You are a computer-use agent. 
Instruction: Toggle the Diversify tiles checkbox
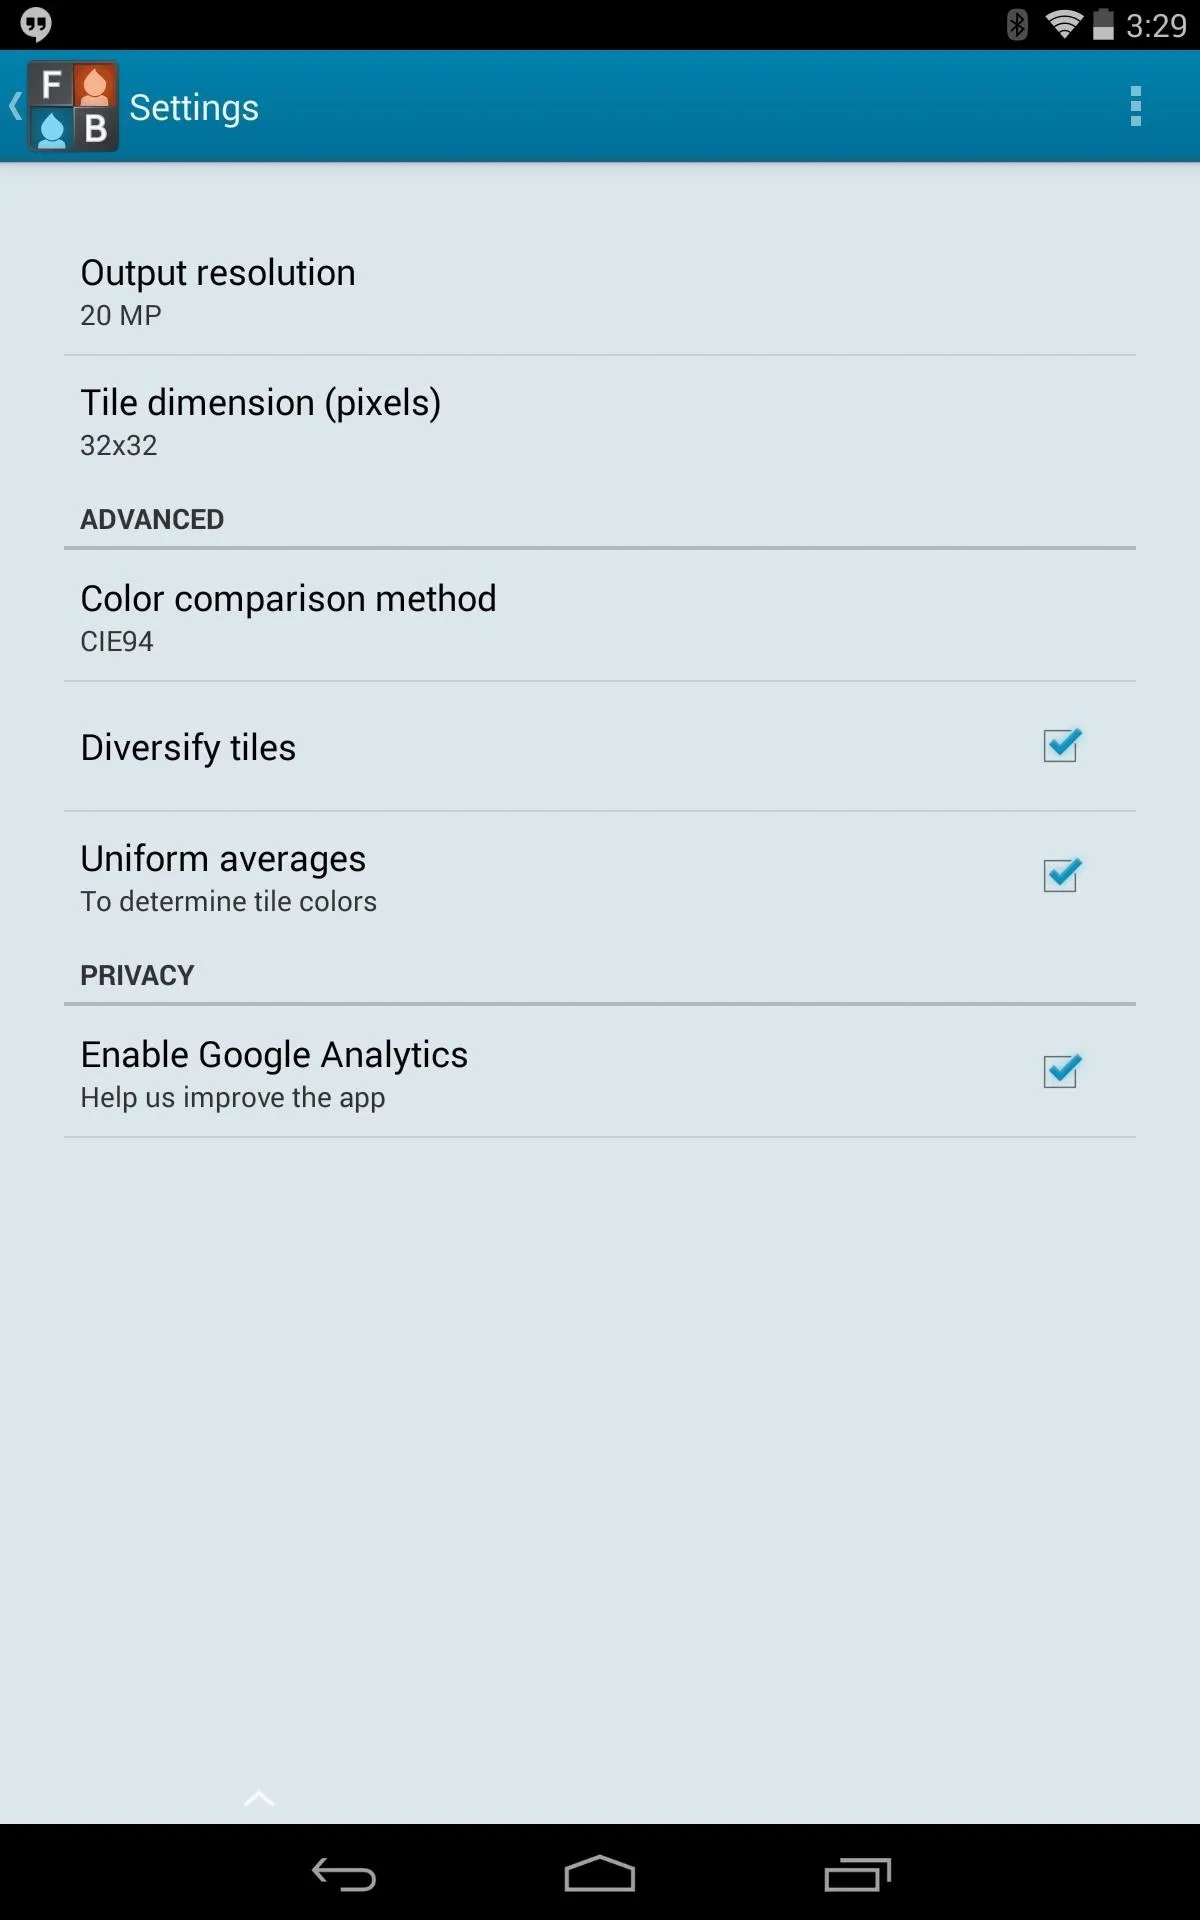click(x=1061, y=745)
